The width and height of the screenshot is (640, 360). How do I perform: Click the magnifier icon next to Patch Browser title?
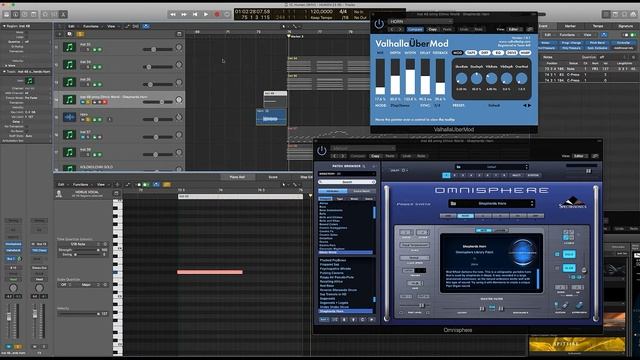pos(364,167)
